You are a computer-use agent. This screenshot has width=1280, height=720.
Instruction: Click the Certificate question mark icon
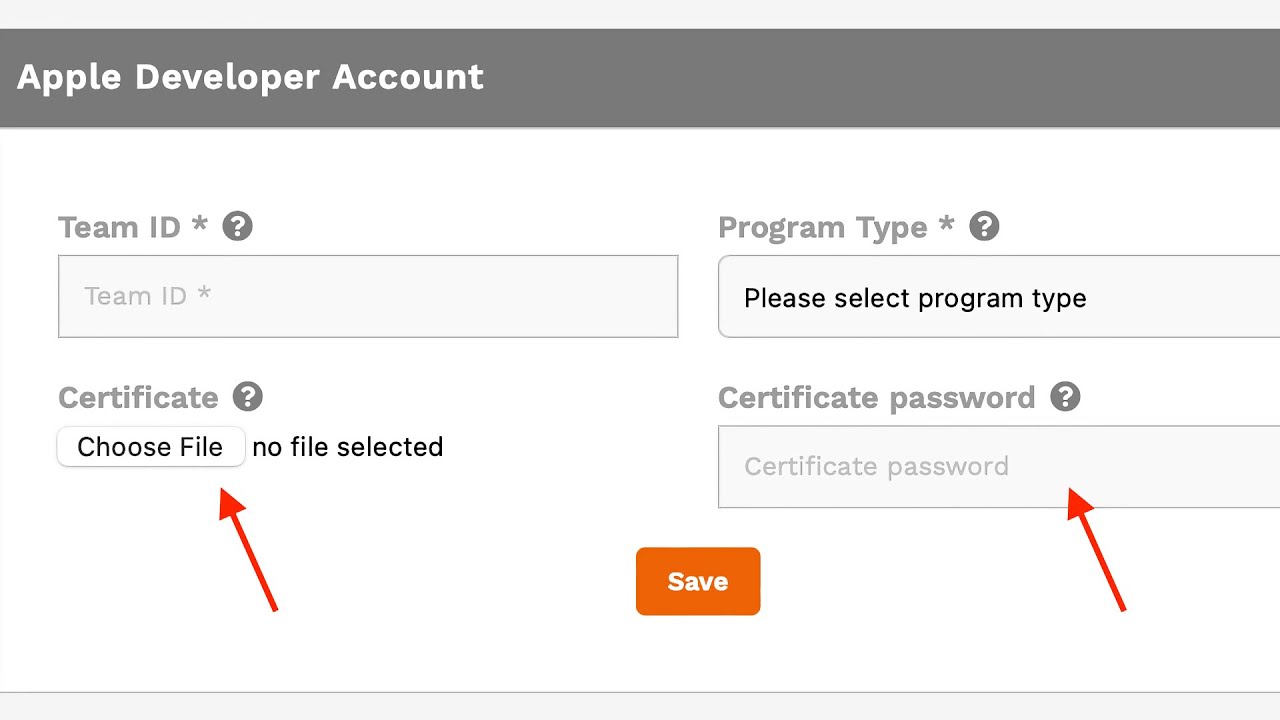(246, 397)
